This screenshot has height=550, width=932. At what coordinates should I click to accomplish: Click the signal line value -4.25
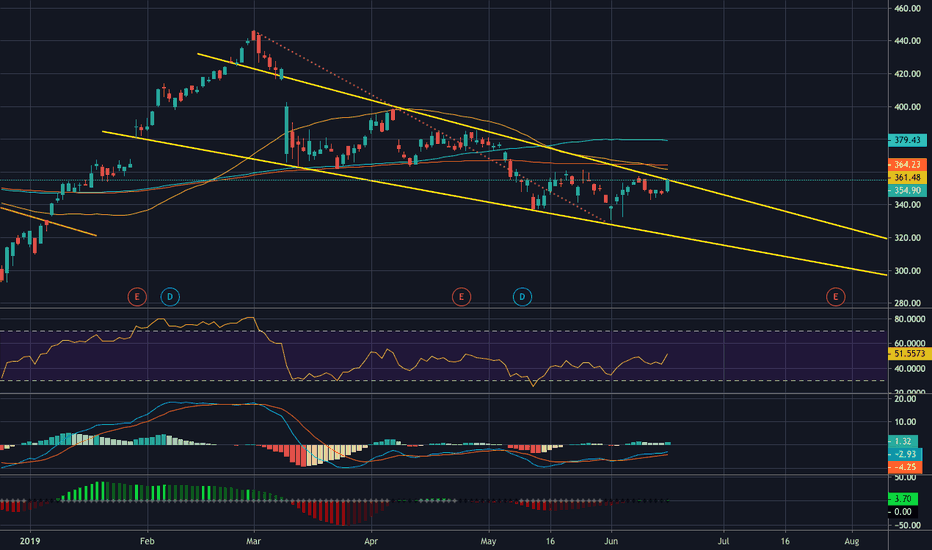[x=905, y=467]
